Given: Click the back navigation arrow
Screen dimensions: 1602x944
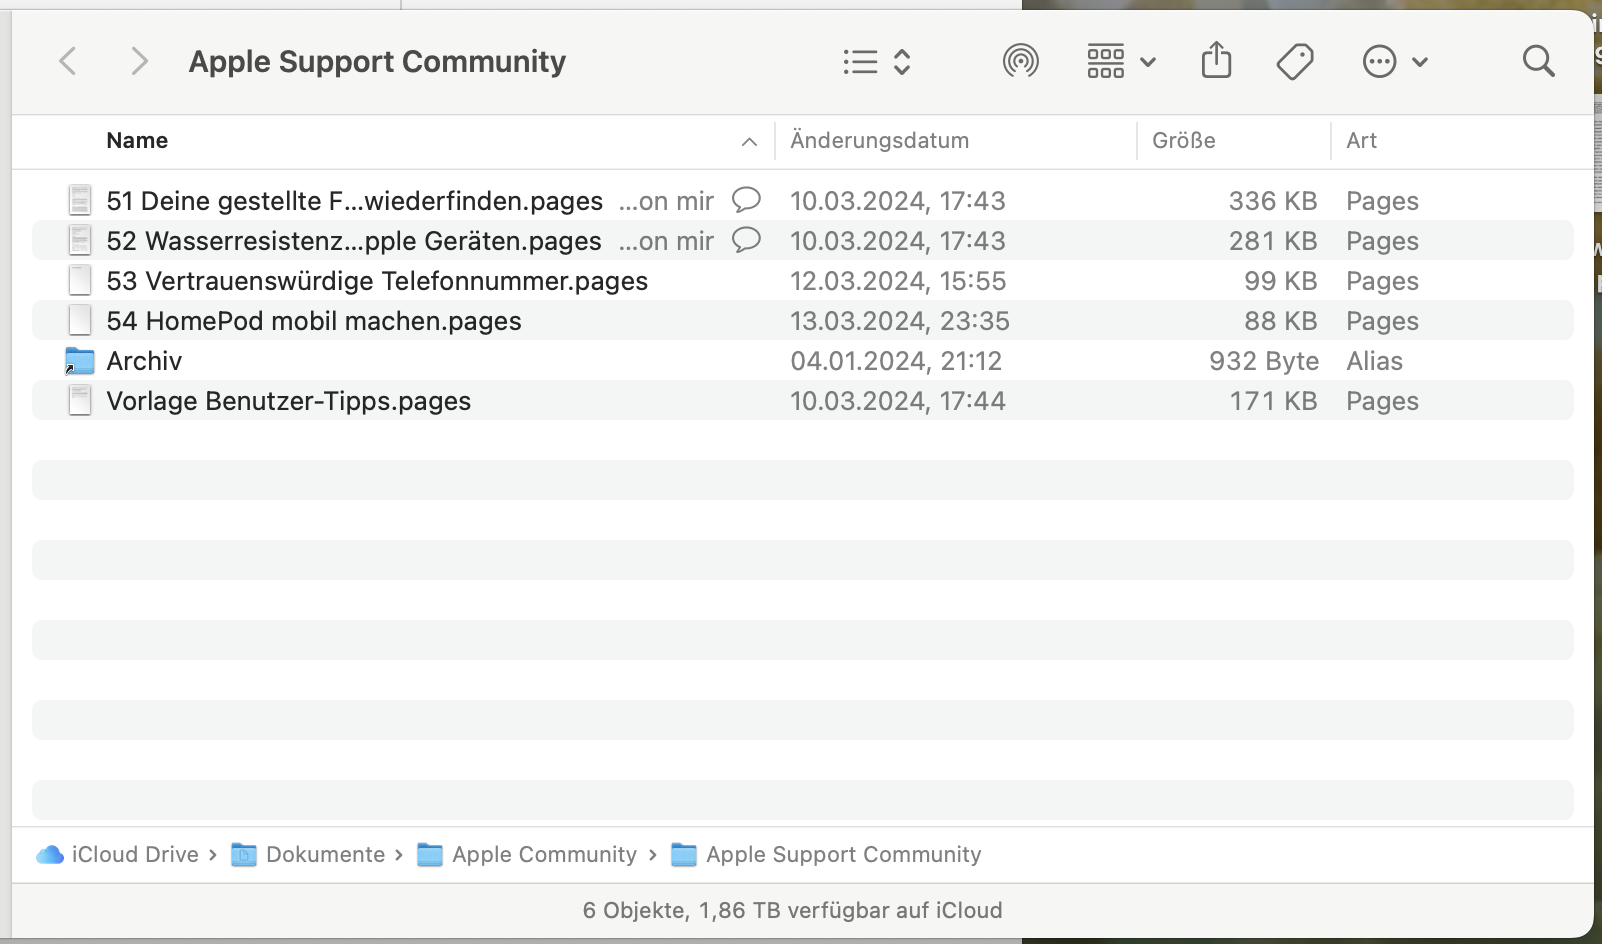Looking at the screenshot, I should (x=68, y=62).
